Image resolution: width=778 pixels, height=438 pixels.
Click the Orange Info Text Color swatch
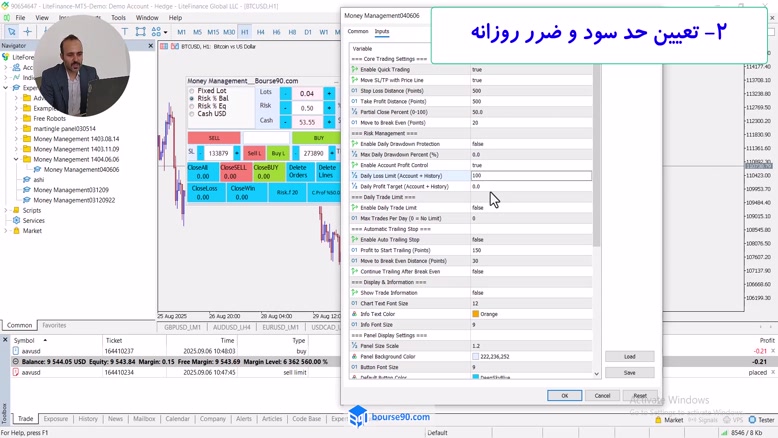click(x=475, y=314)
